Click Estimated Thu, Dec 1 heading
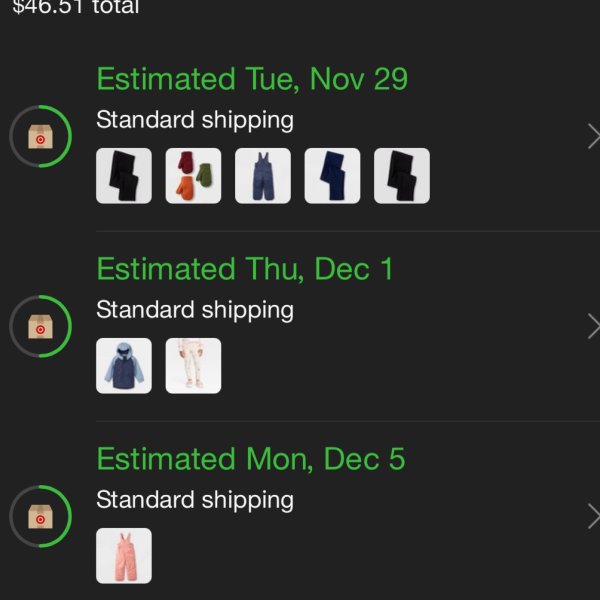This screenshot has height=600, width=600. tap(245, 269)
